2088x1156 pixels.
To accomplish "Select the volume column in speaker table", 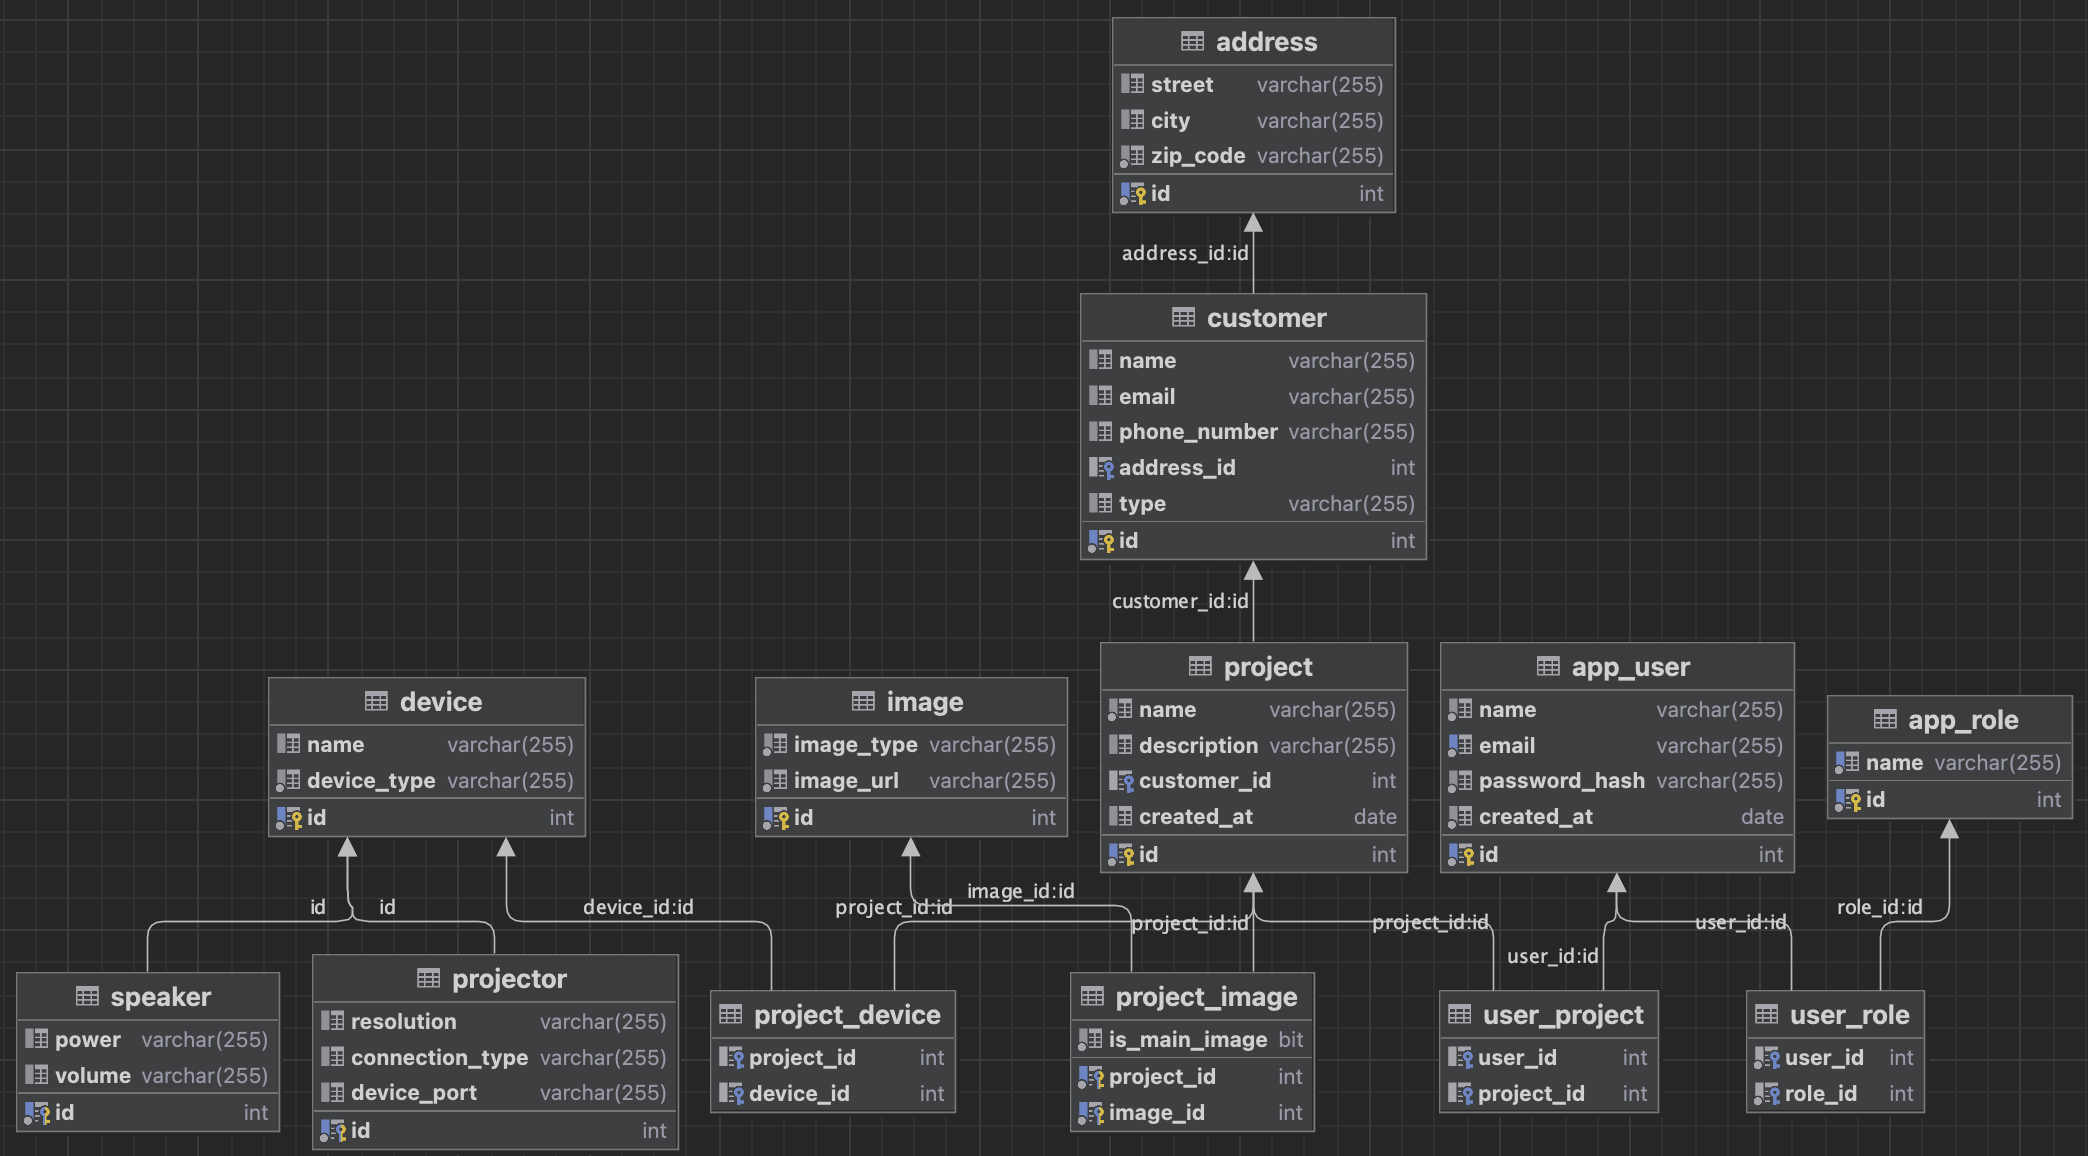I will 93,1076.
